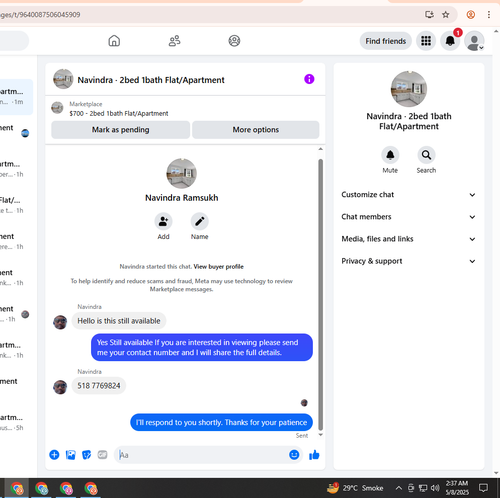
Task: Click chat scrollbar up arrow
Action: [x=320, y=149]
